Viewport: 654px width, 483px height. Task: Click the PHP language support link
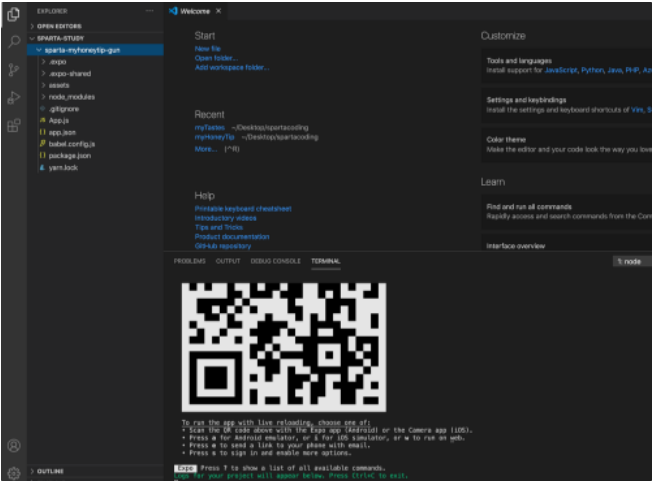pyautogui.click(x=632, y=70)
